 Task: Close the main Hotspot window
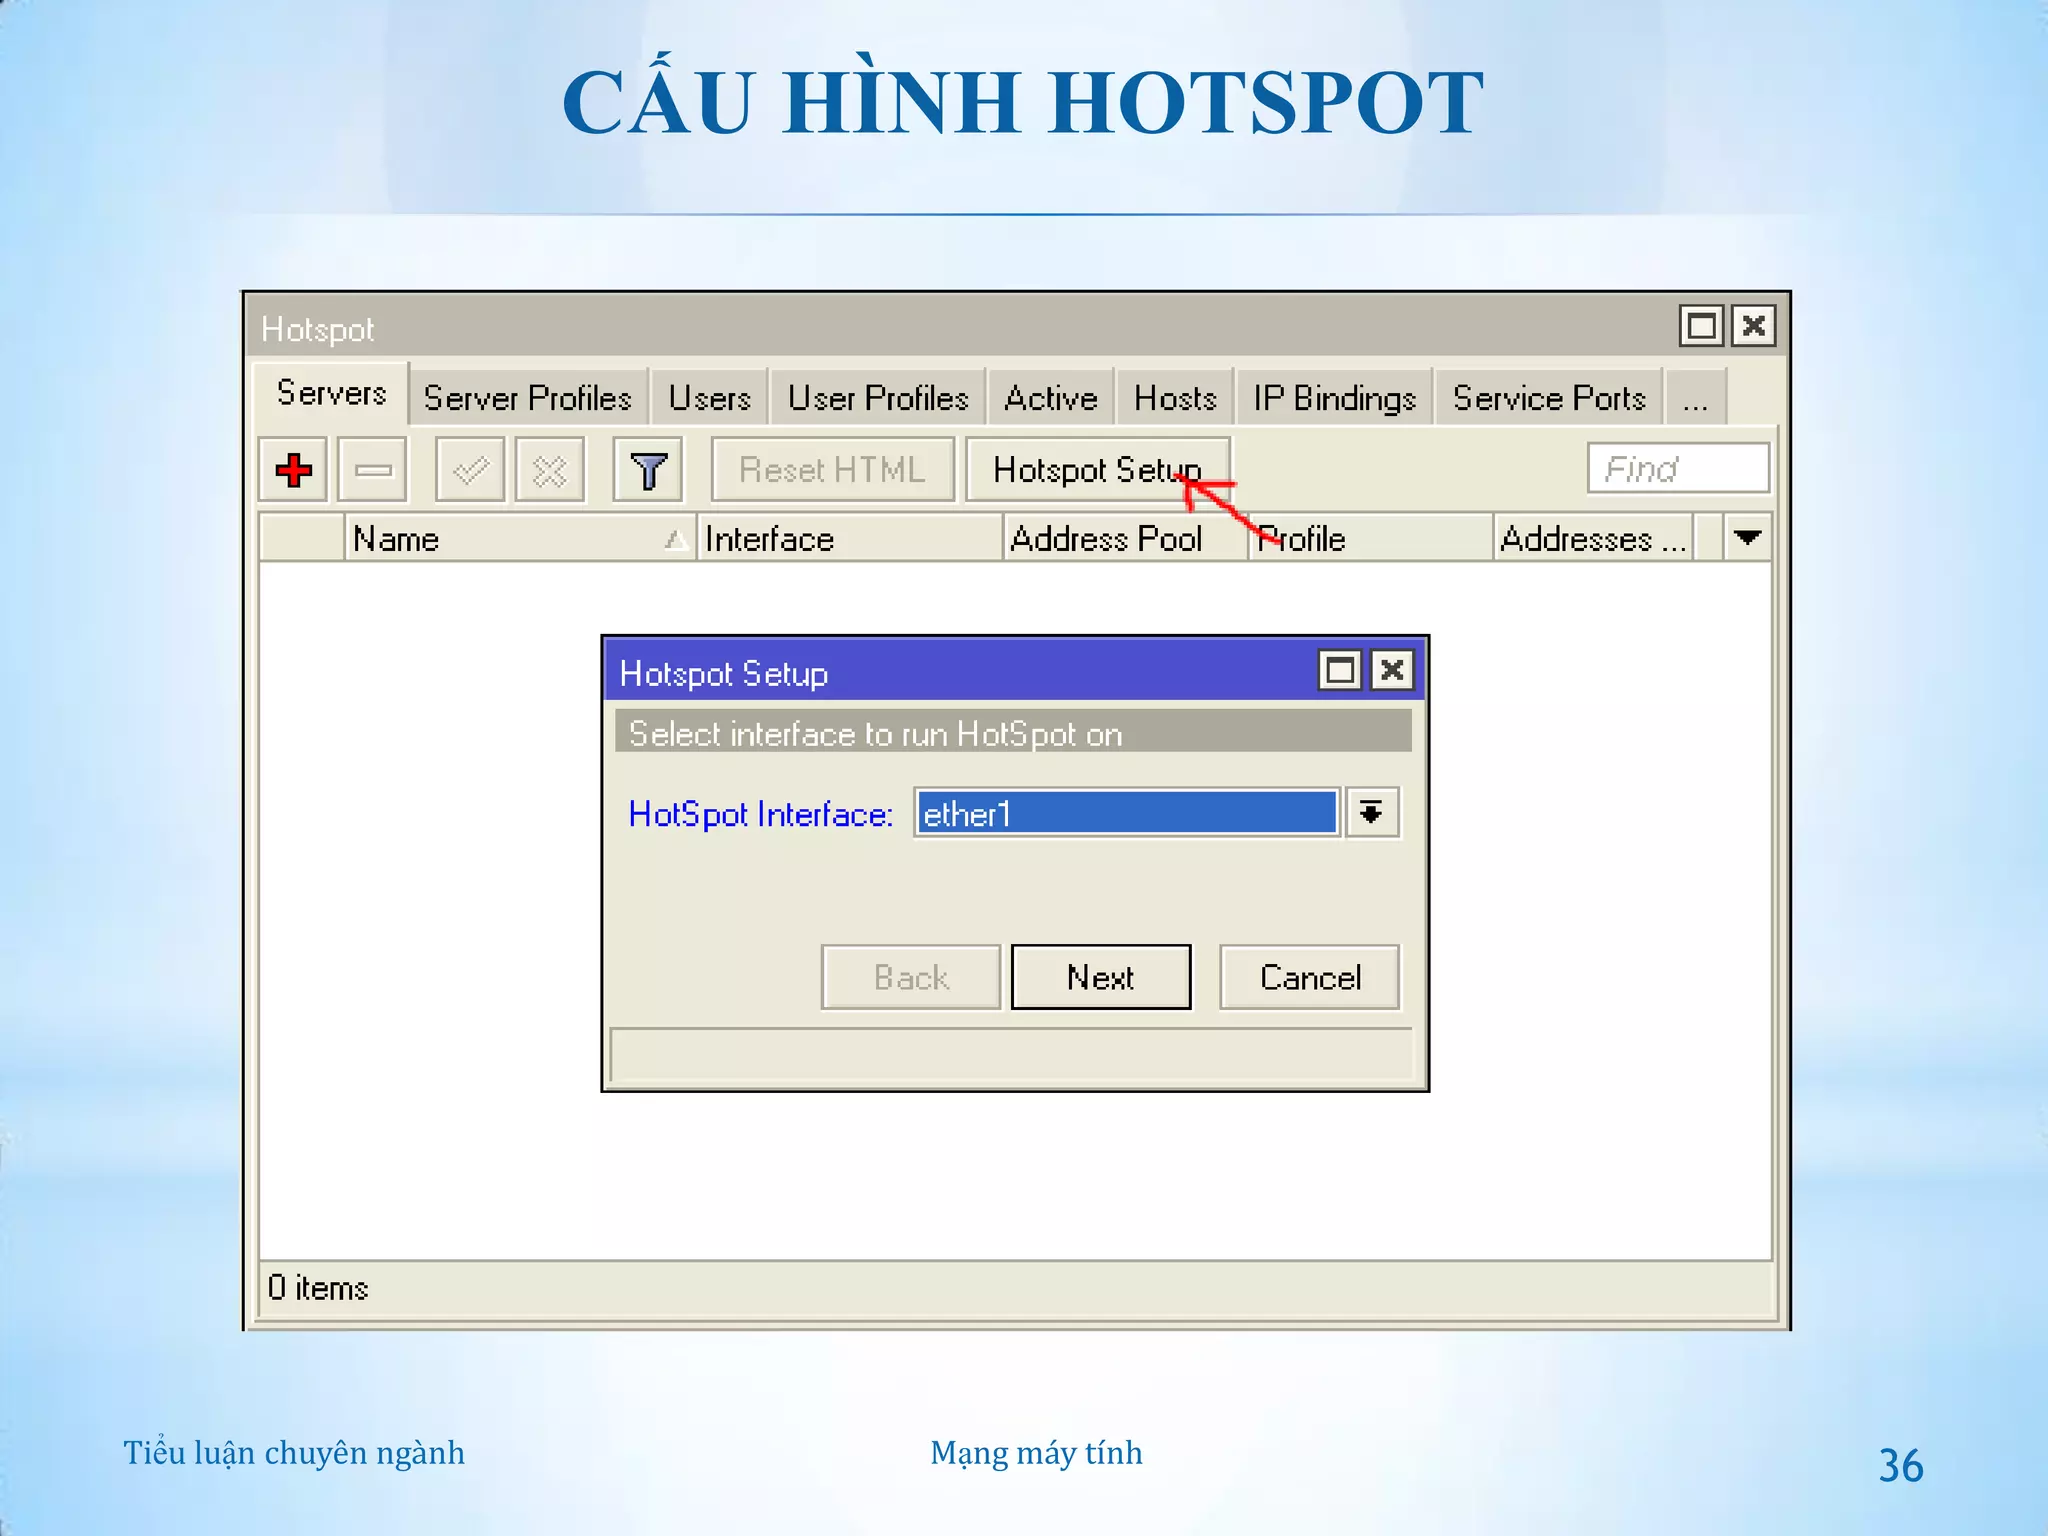[1753, 326]
